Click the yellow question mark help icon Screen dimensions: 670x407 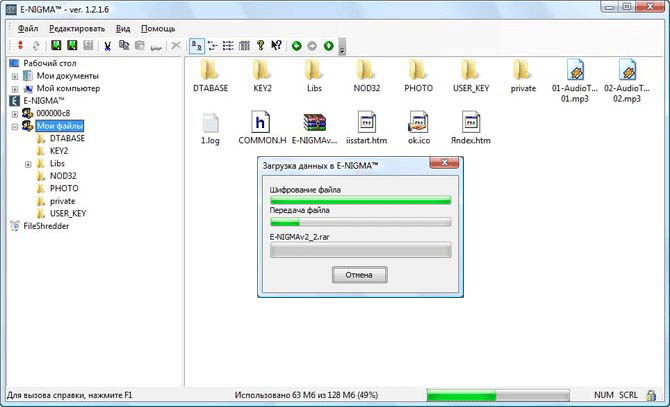pyautogui.click(x=260, y=45)
